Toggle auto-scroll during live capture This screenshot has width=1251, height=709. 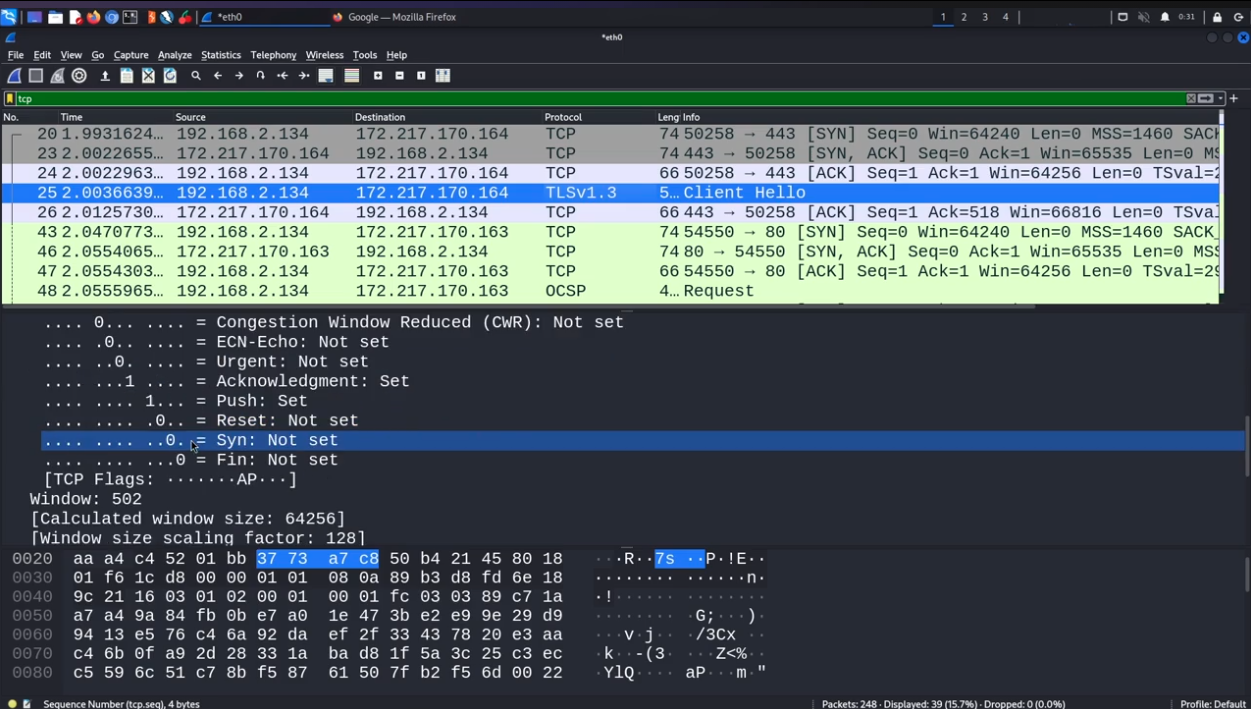pos(326,76)
